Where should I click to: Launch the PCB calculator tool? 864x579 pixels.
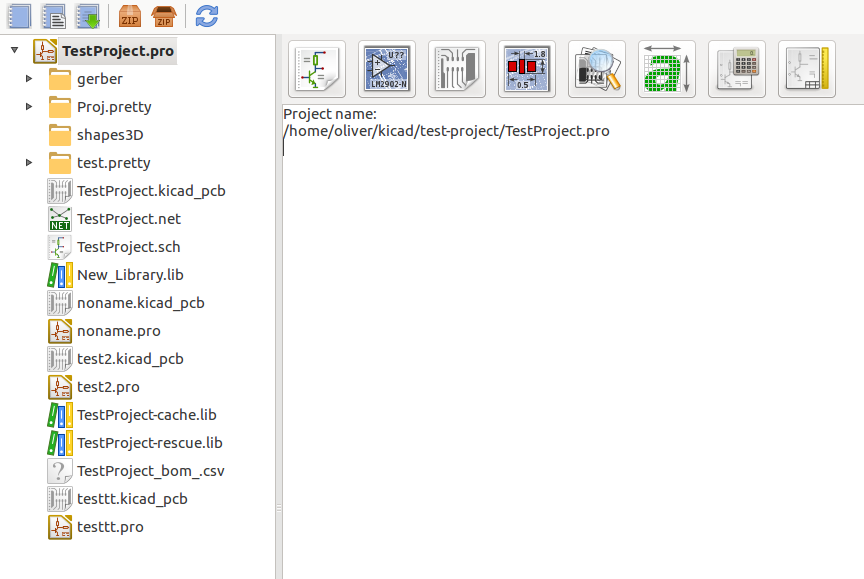coord(737,69)
